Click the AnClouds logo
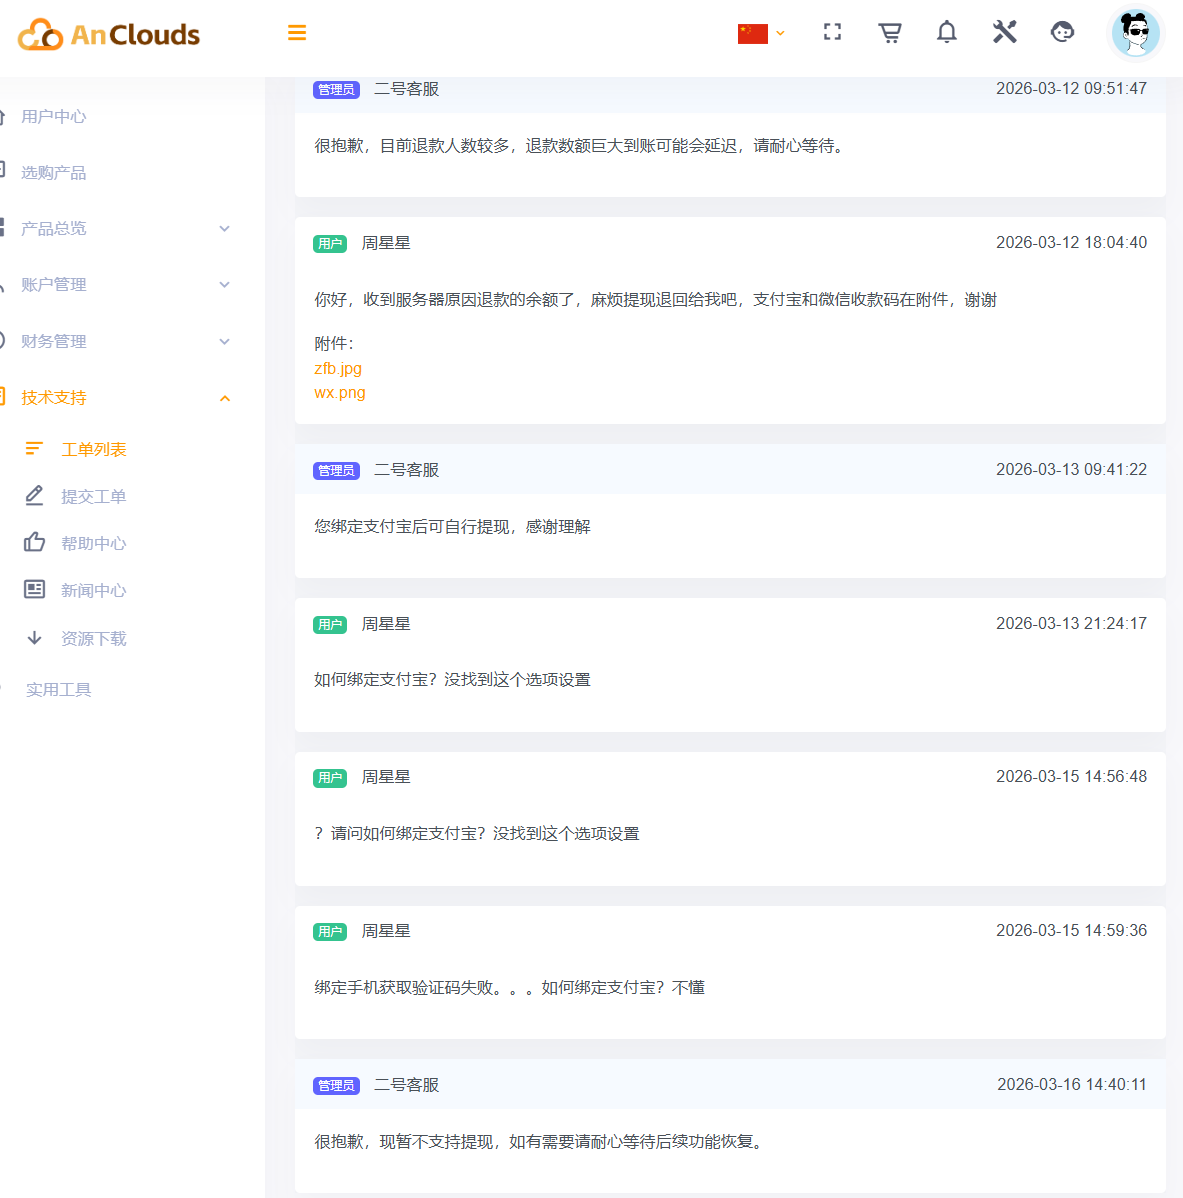 click(109, 34)
